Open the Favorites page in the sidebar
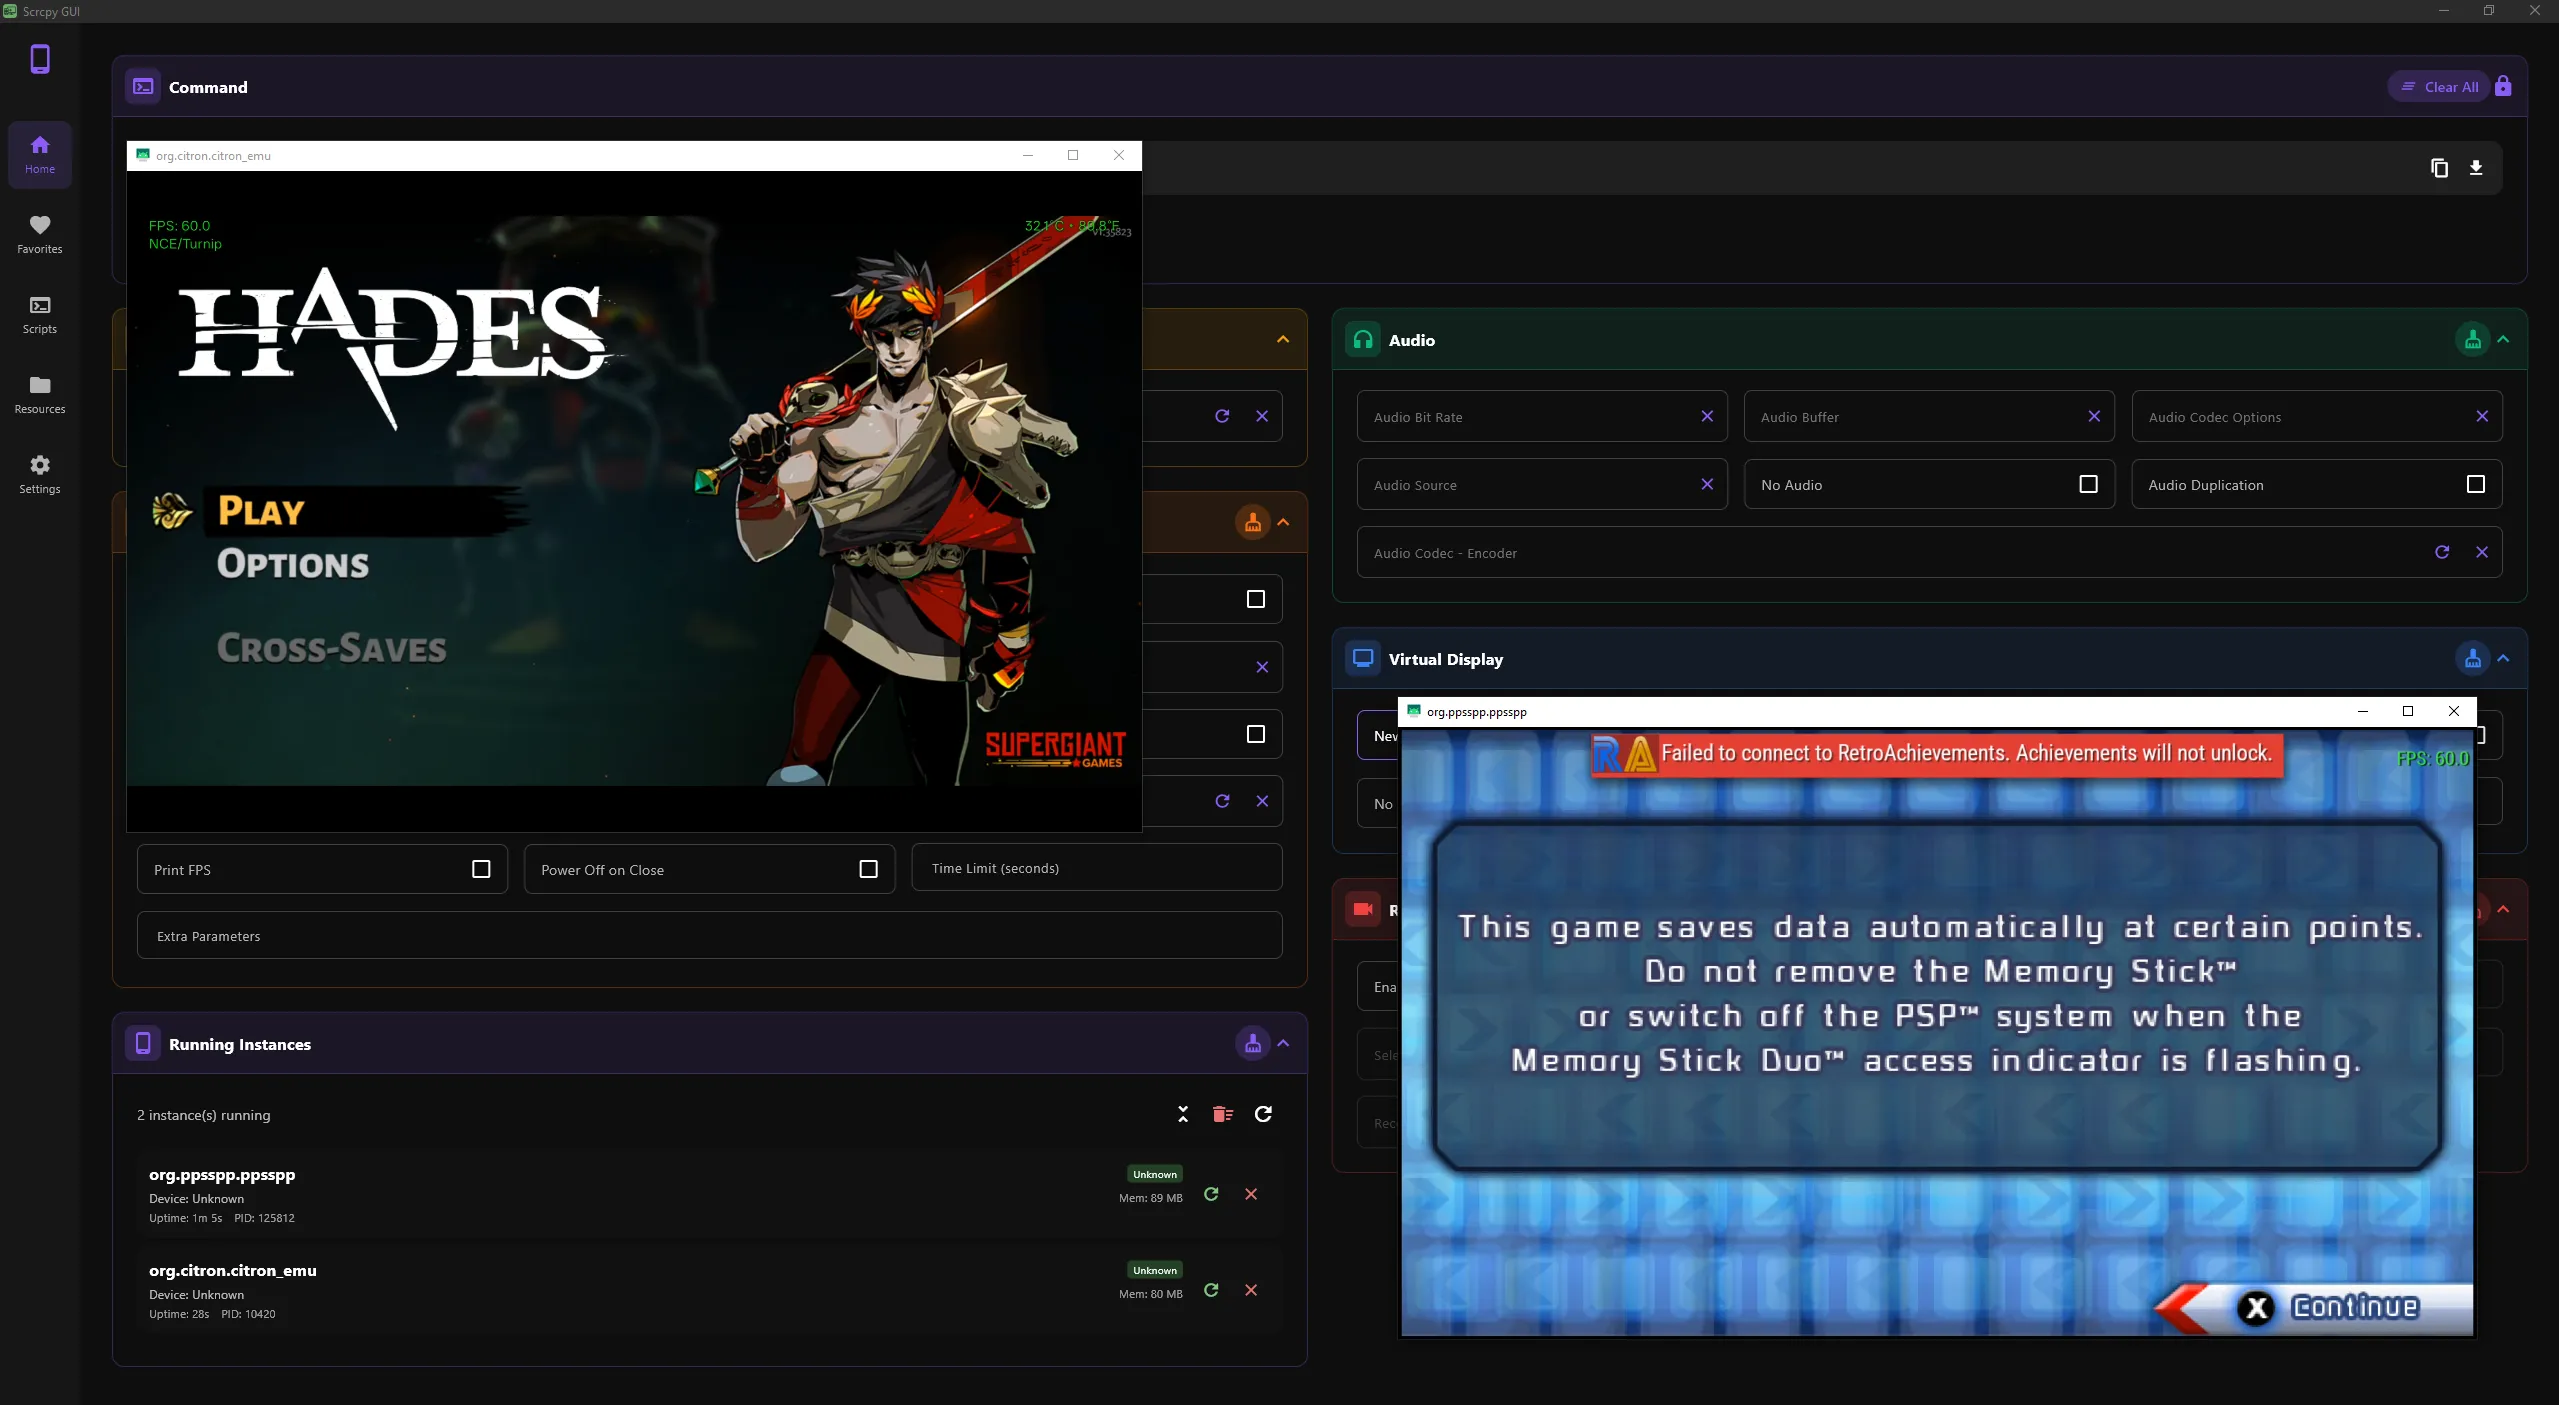 pos(40,235)
